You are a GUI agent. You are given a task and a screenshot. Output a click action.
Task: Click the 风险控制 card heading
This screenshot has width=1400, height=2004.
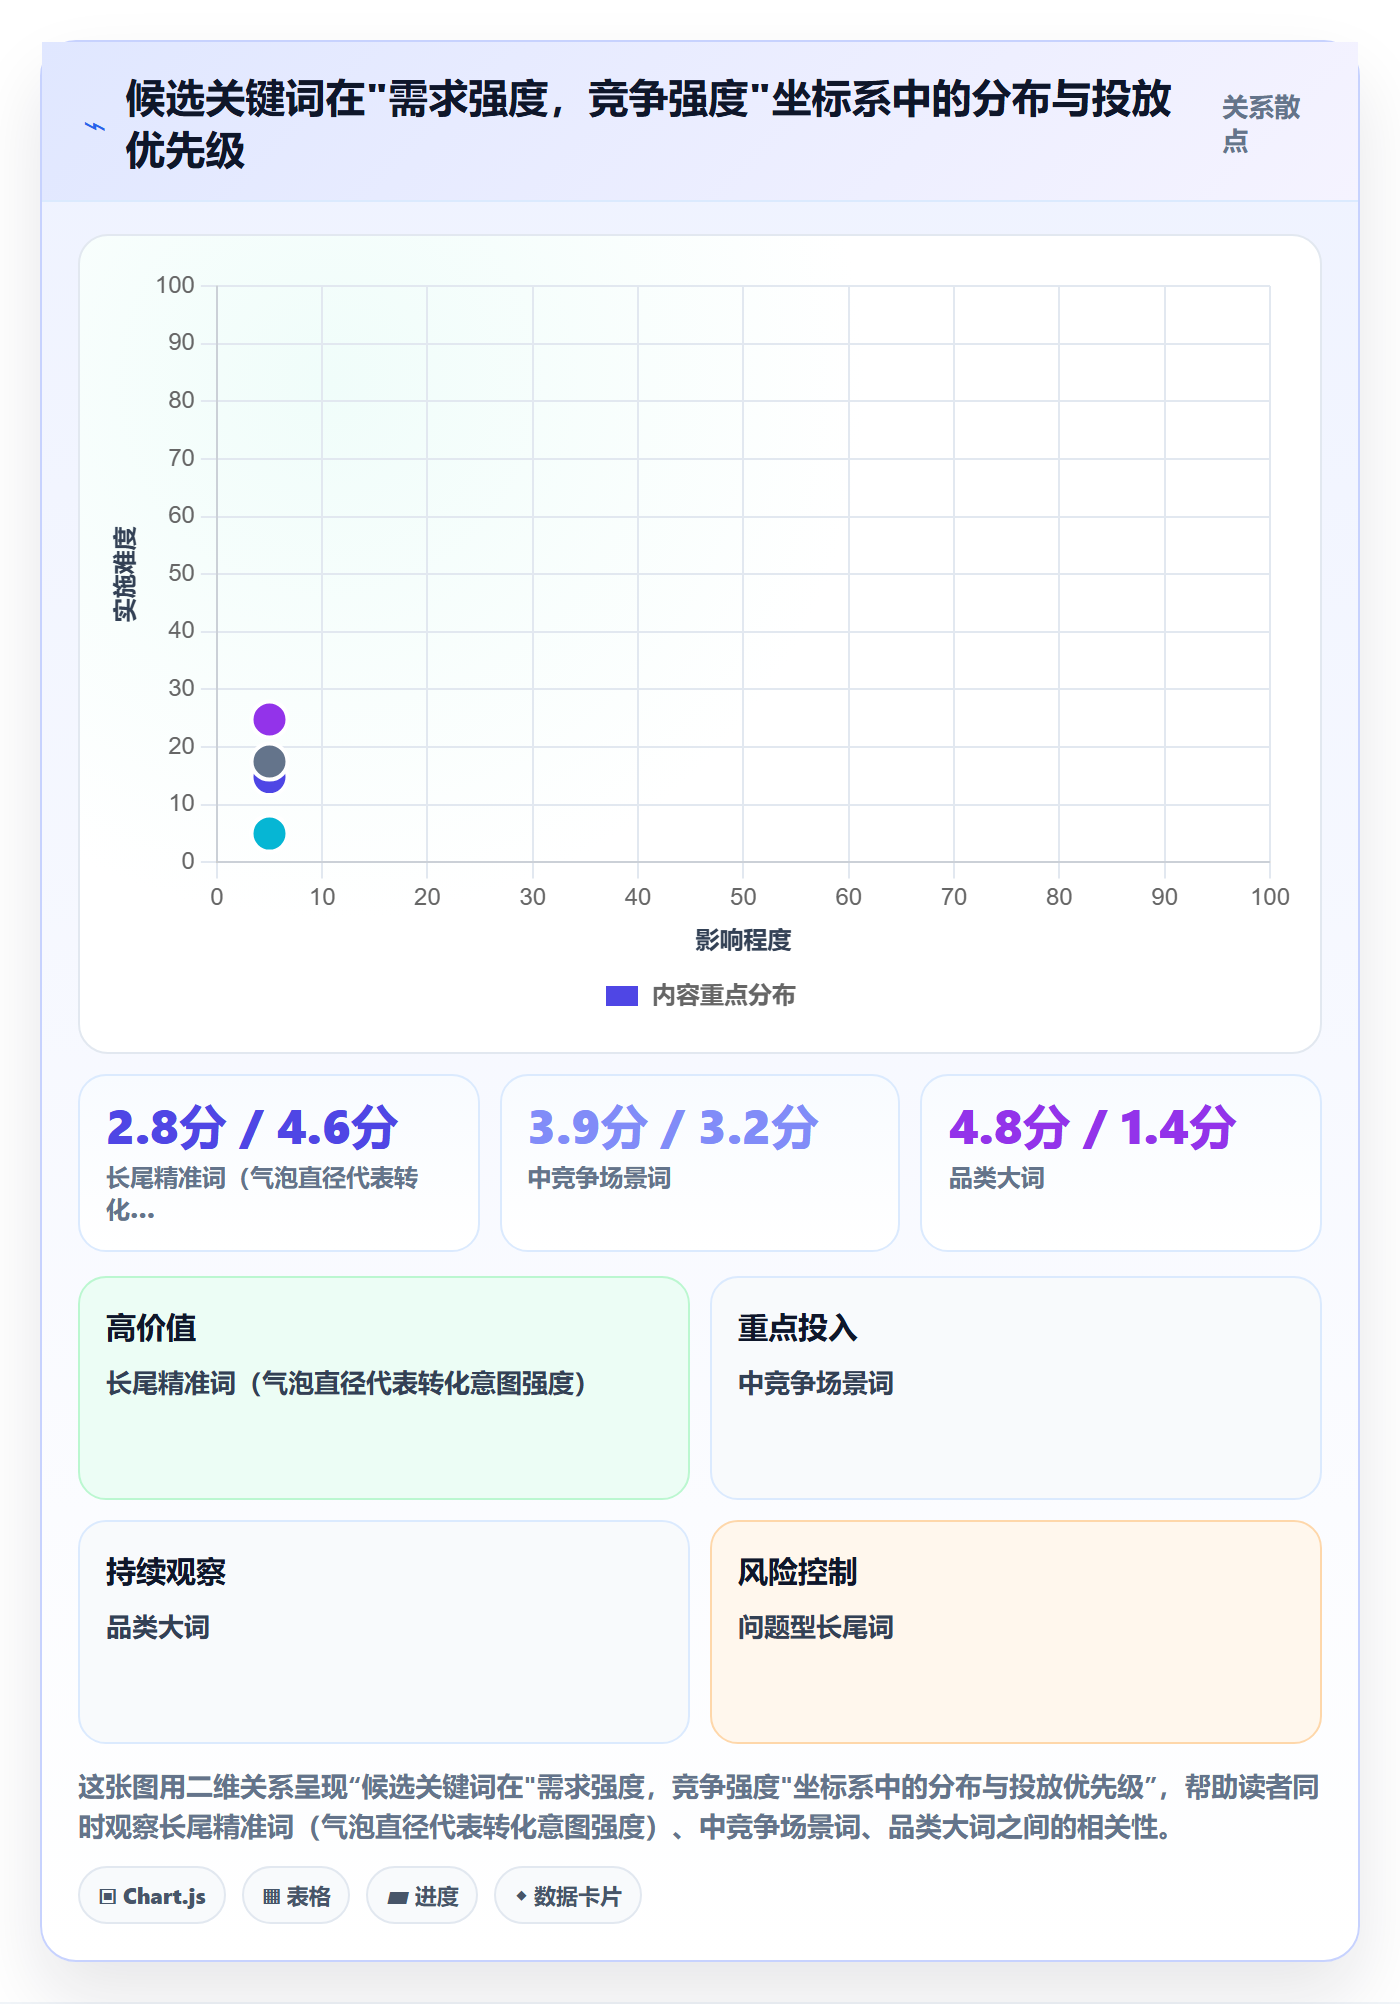798,1572
